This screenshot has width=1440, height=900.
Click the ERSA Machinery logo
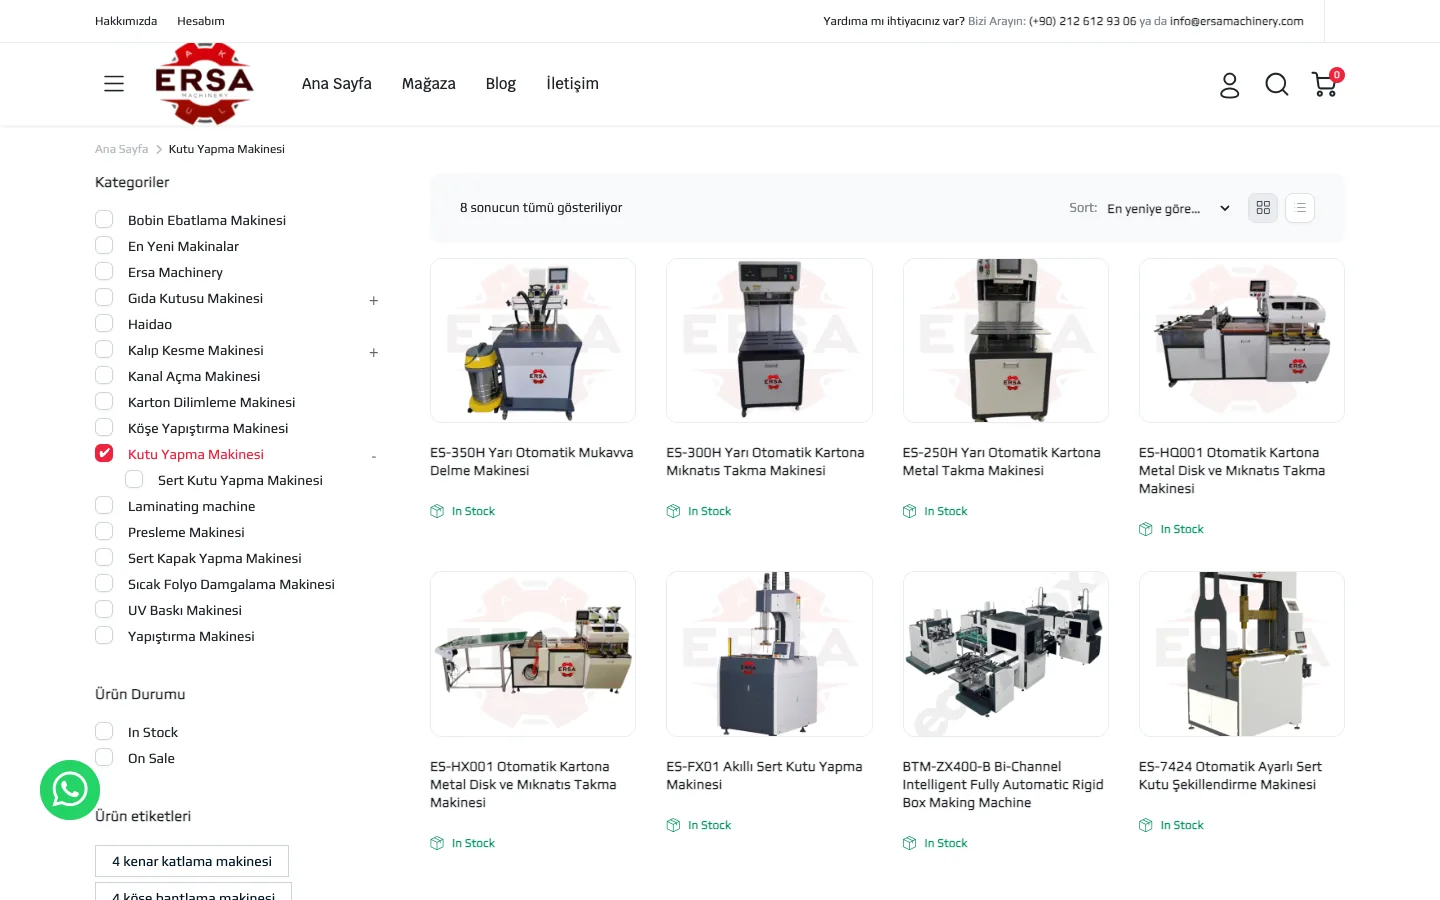click(204, 84)
